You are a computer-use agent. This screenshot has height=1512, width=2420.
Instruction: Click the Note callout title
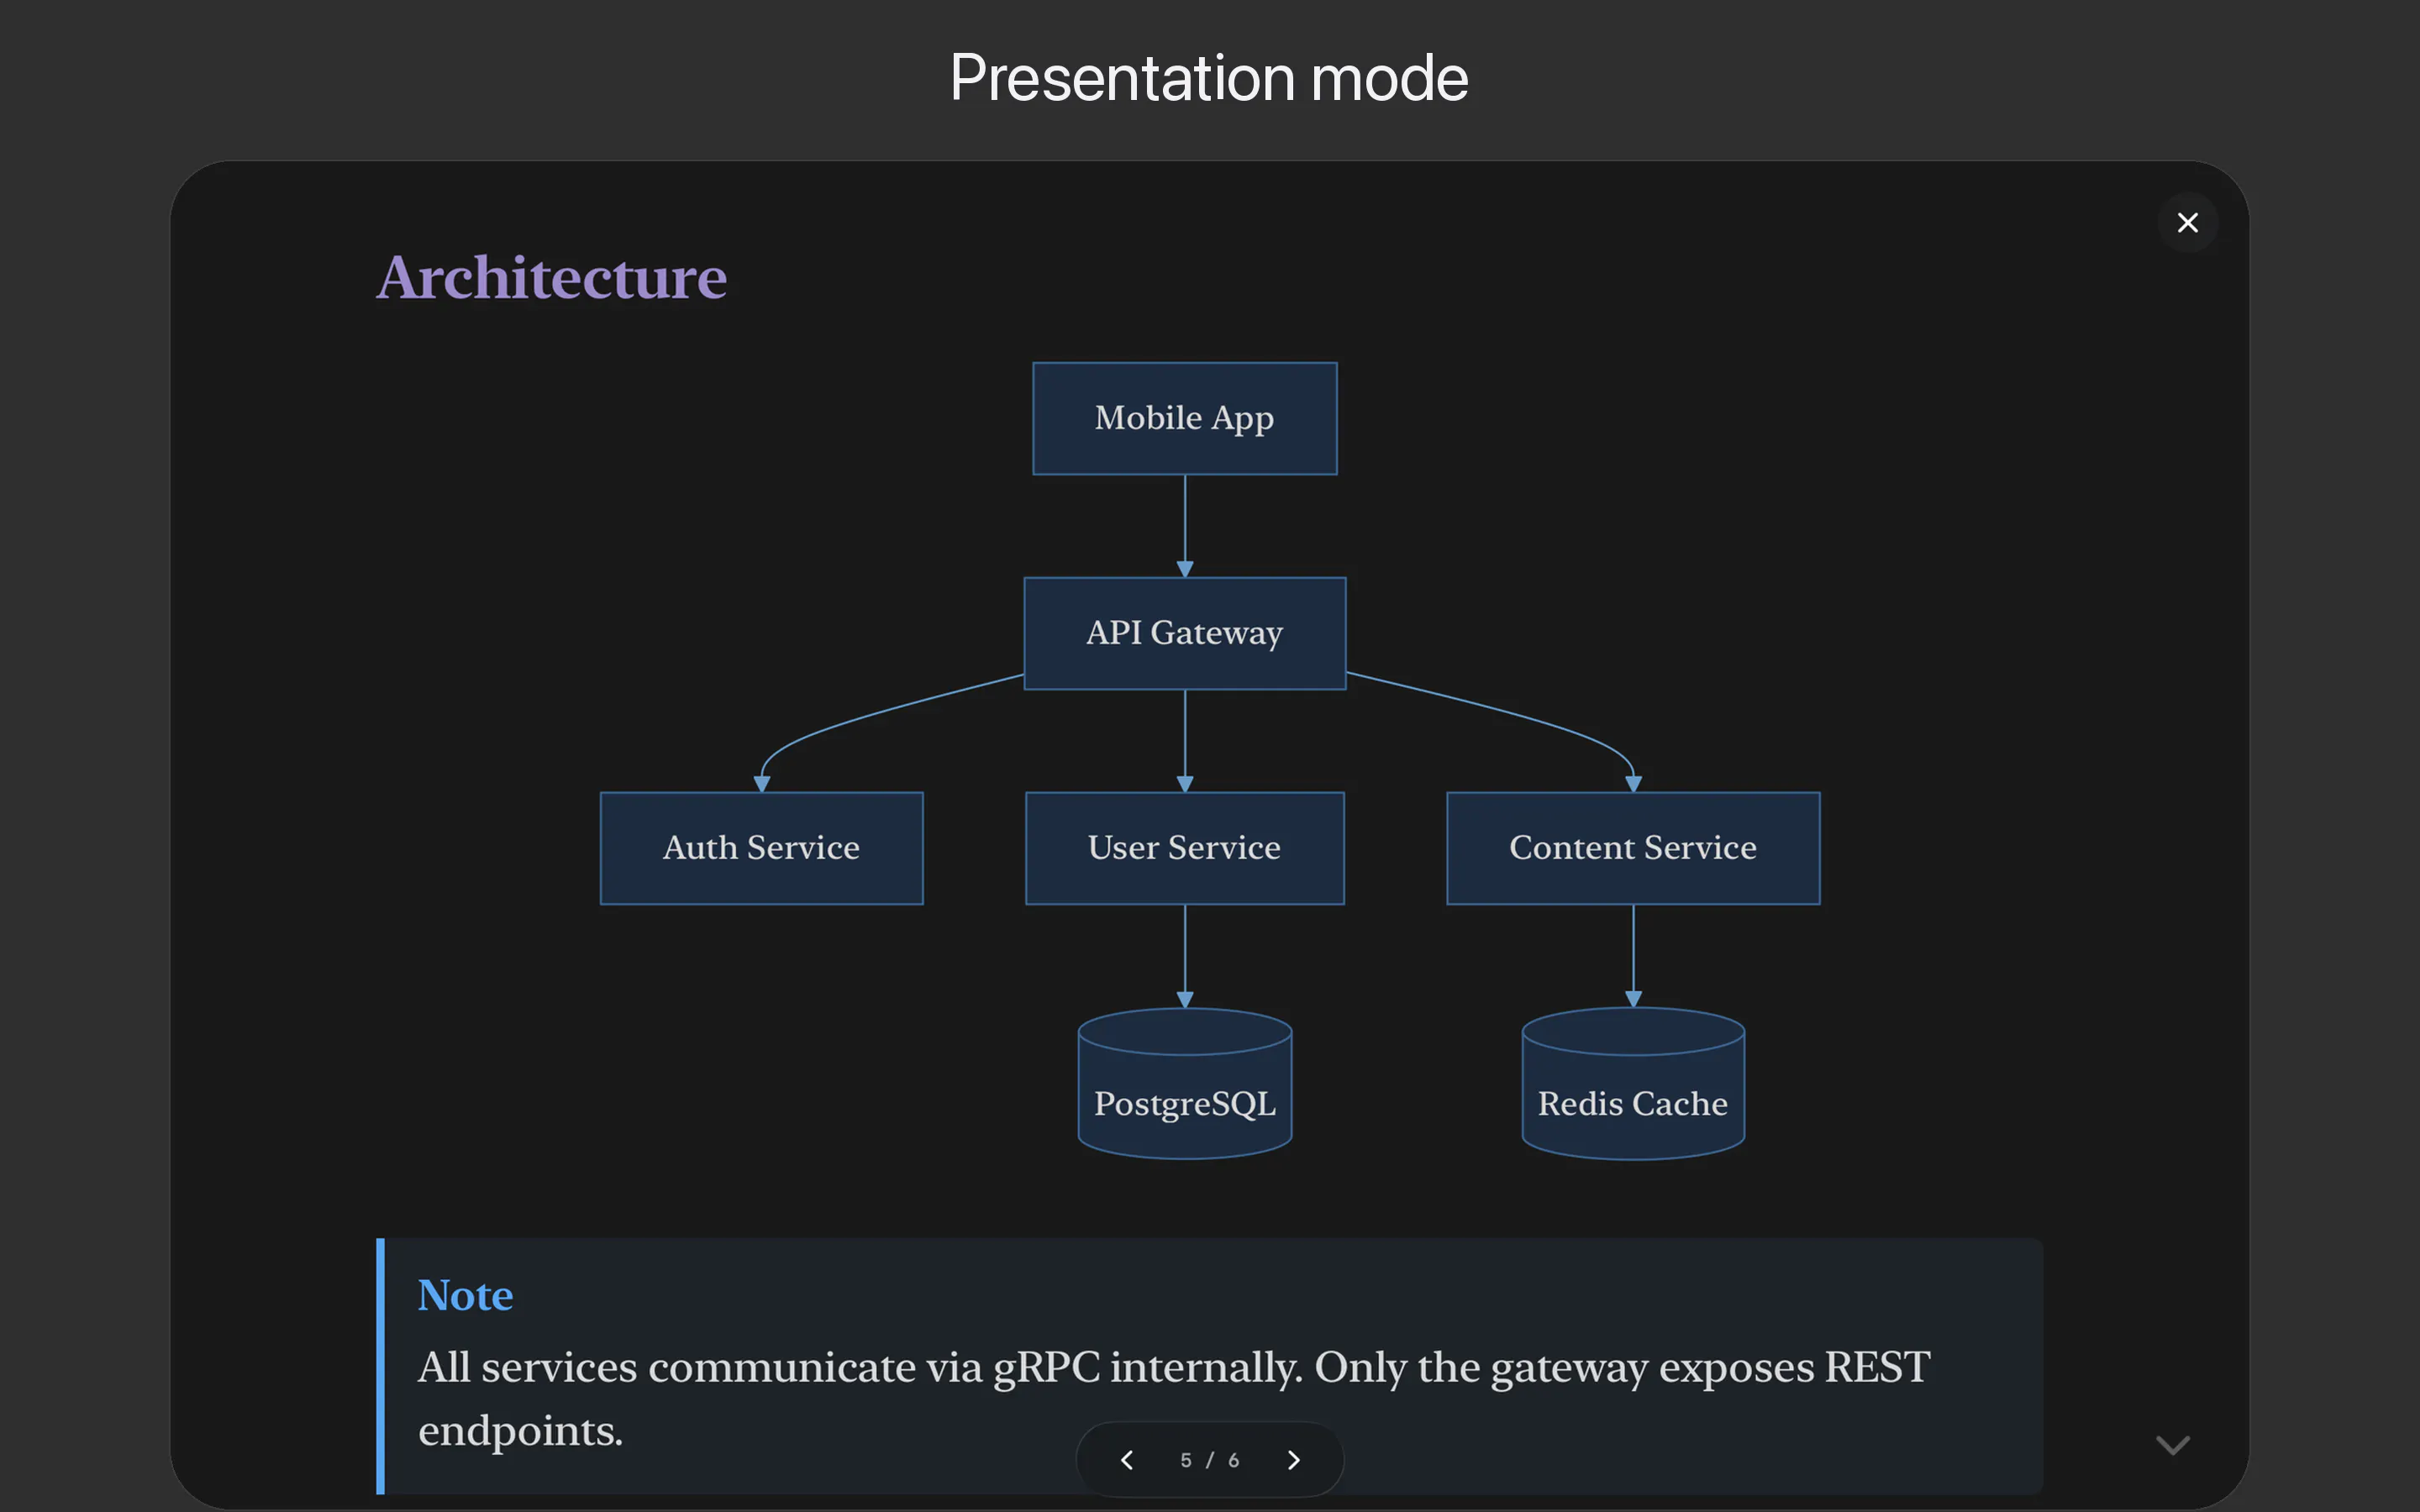click(465, 1295)
